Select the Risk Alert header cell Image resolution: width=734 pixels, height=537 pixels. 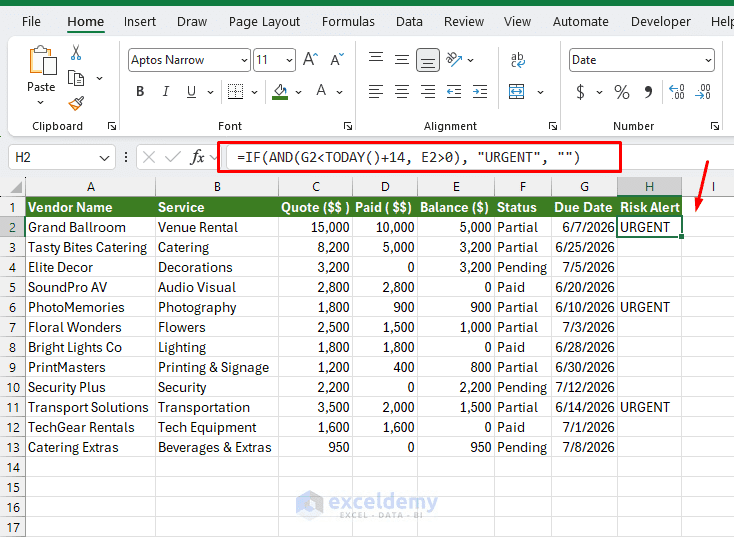click(649, 207)
